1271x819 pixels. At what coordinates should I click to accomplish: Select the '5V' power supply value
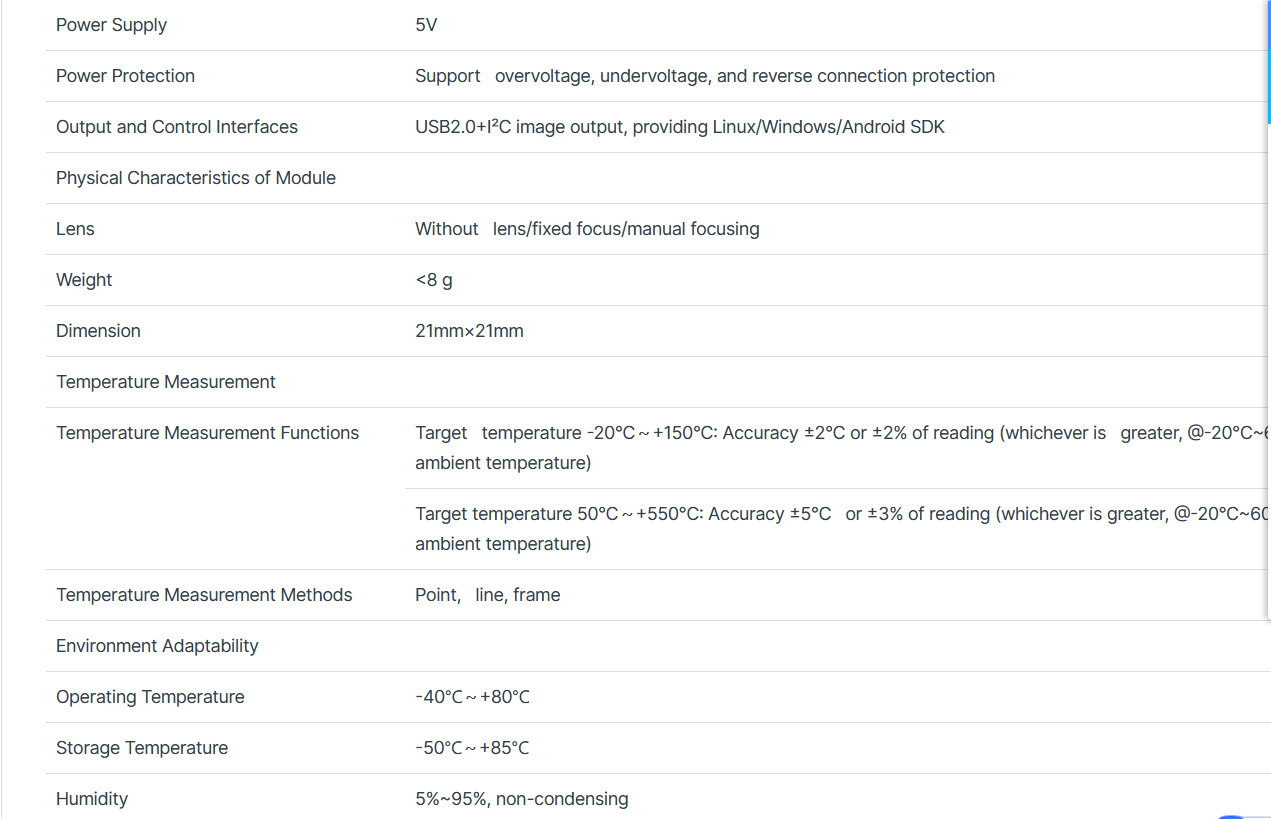point(426,25)
